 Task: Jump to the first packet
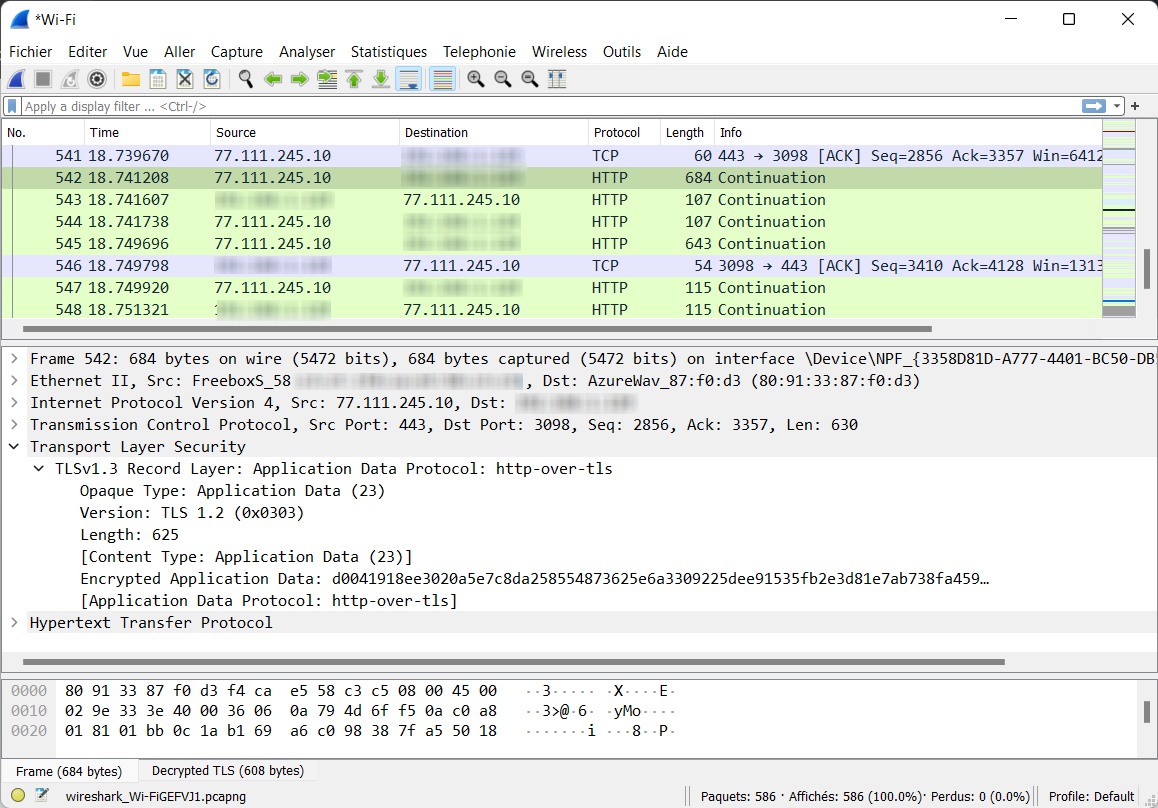(354, 79)
